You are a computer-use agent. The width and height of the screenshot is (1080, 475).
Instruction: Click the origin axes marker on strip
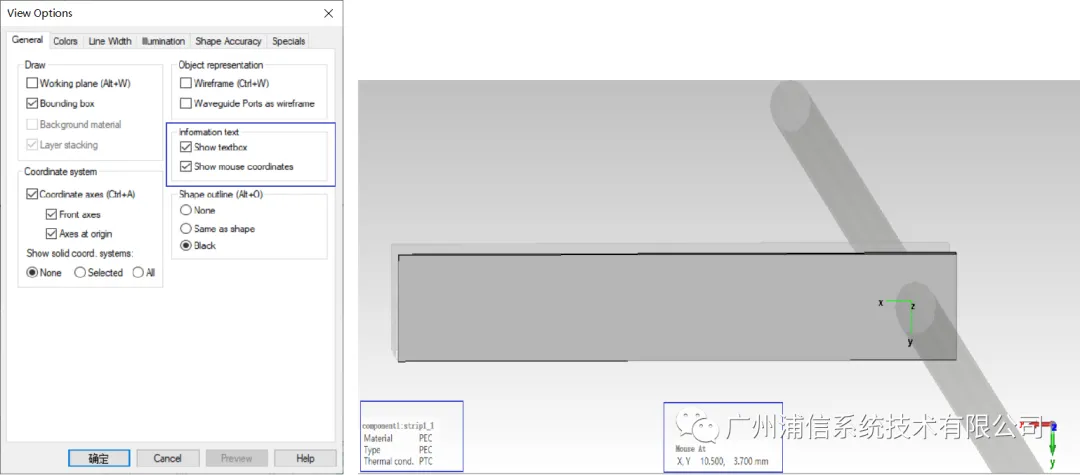click(901, 318)
